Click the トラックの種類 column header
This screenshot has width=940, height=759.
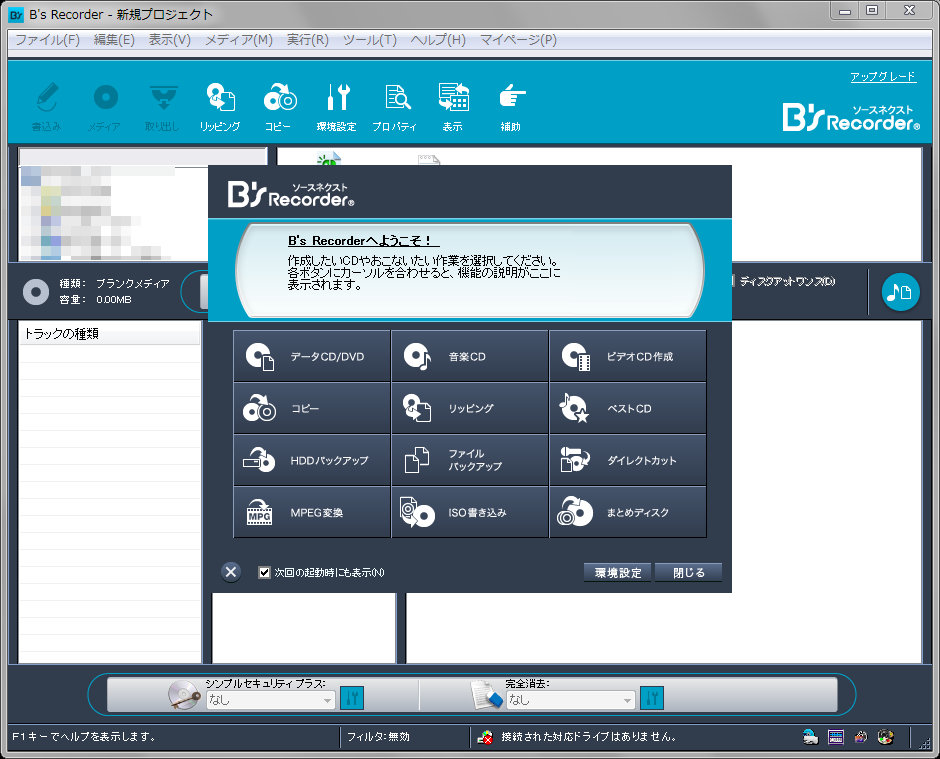pyautogui.click(x=110, y=333)
